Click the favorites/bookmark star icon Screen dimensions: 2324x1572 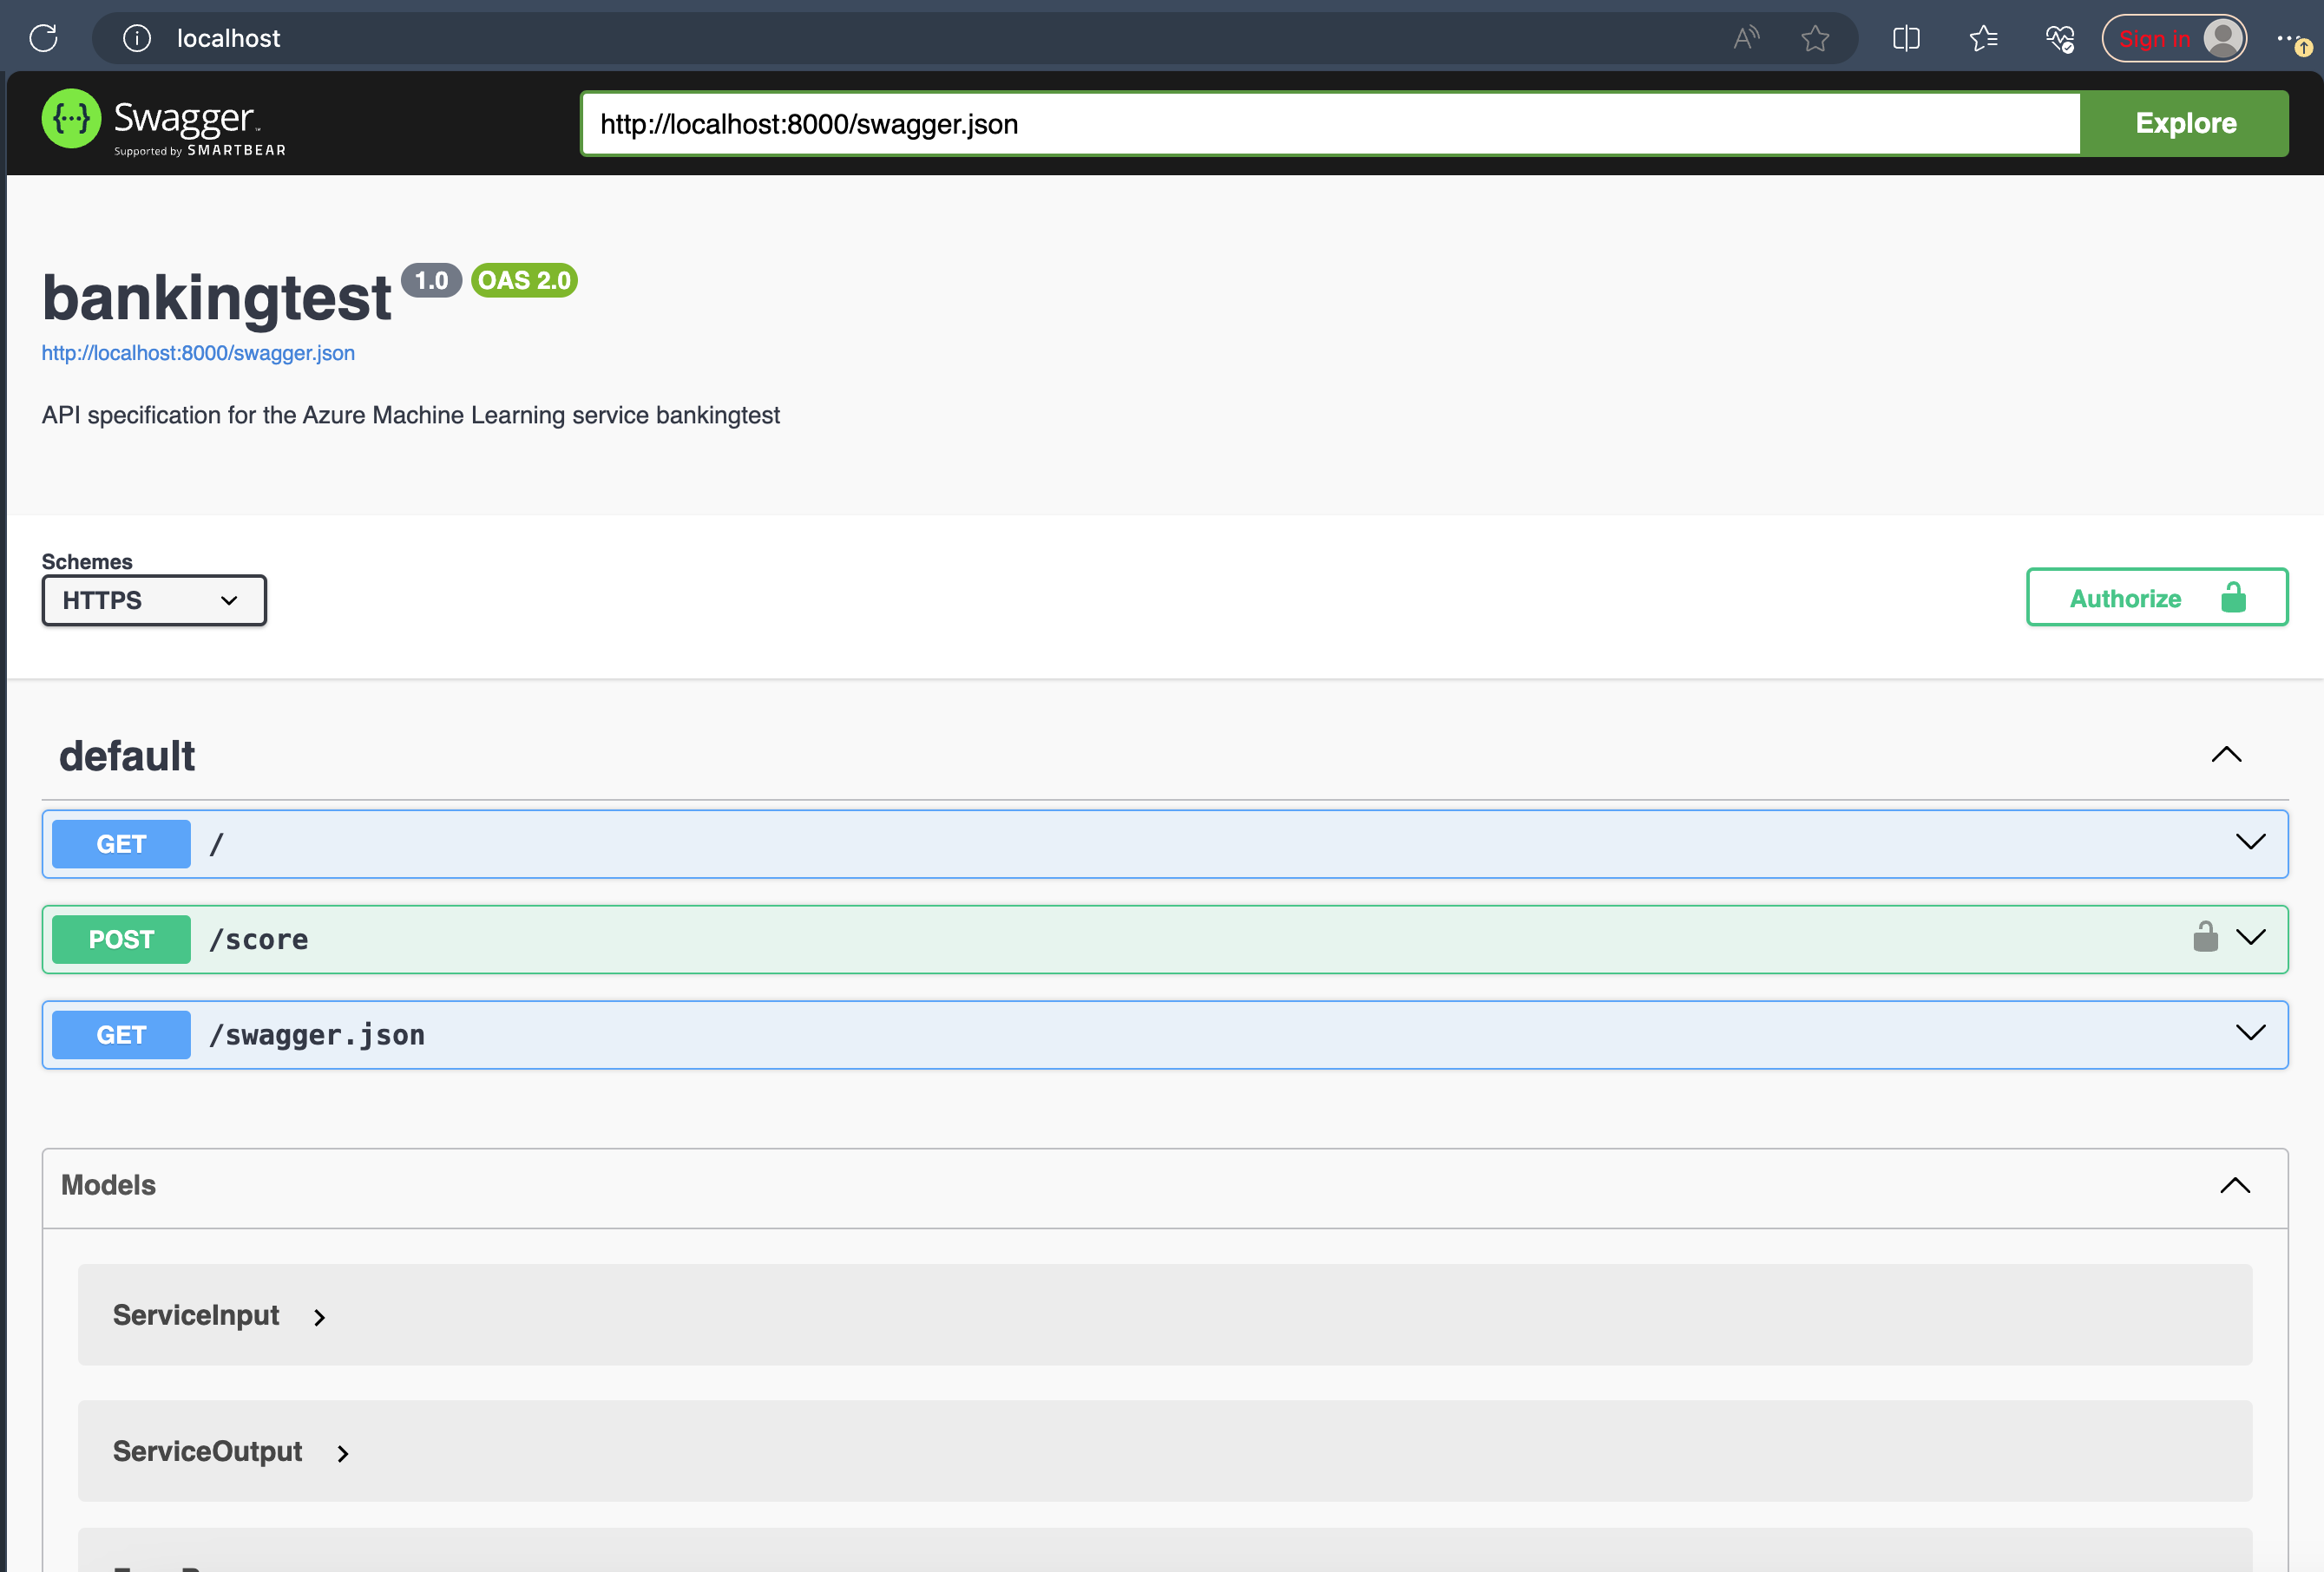(x=1813, y=36)
